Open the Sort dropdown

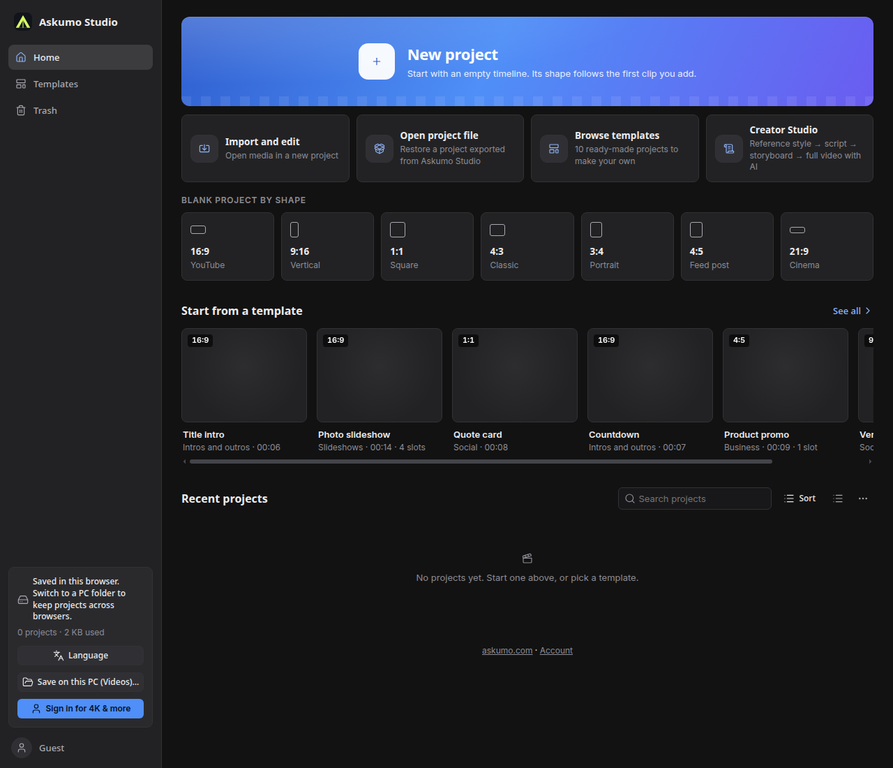click(x=800, y=499)
